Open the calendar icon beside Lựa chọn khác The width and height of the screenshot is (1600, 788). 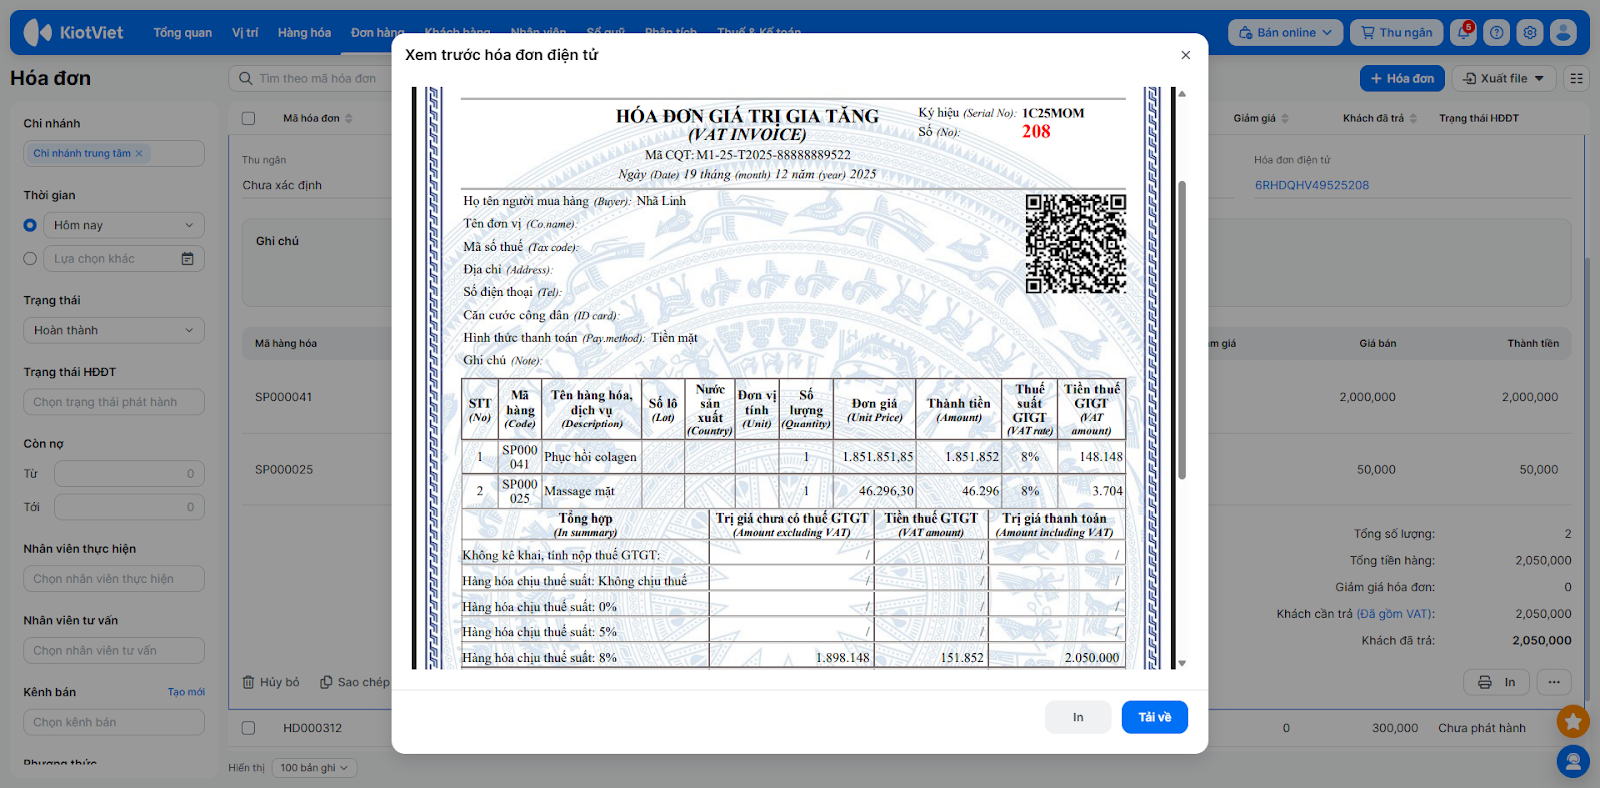pos(187,258)
